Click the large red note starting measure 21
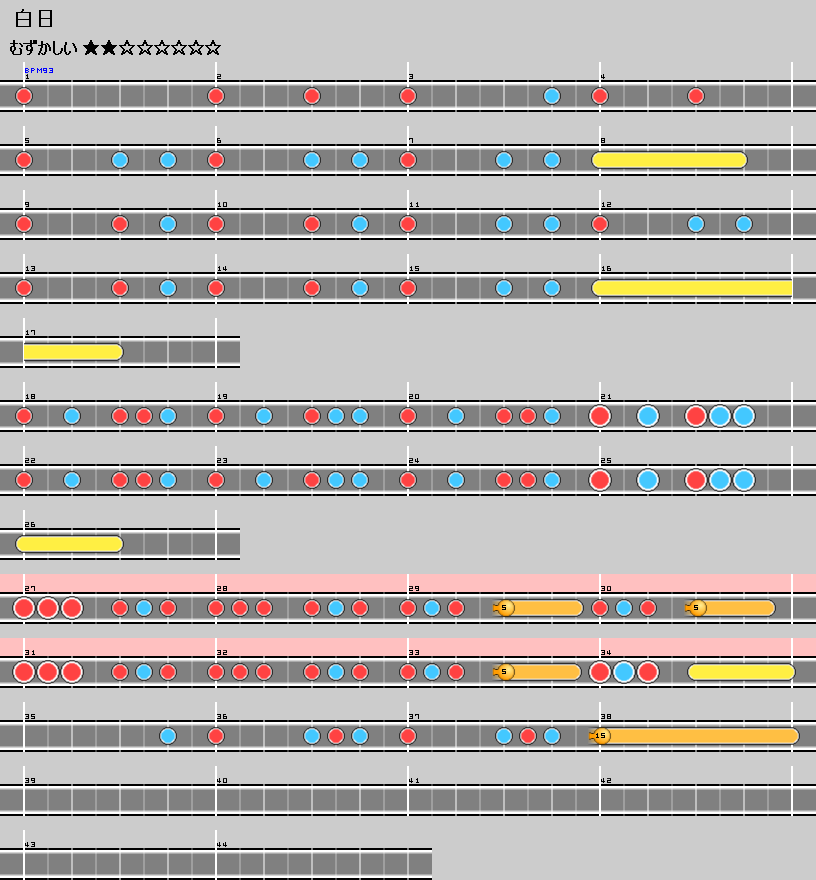The width and height of the screenshot is (816, 880). click(x=600, y=416)
